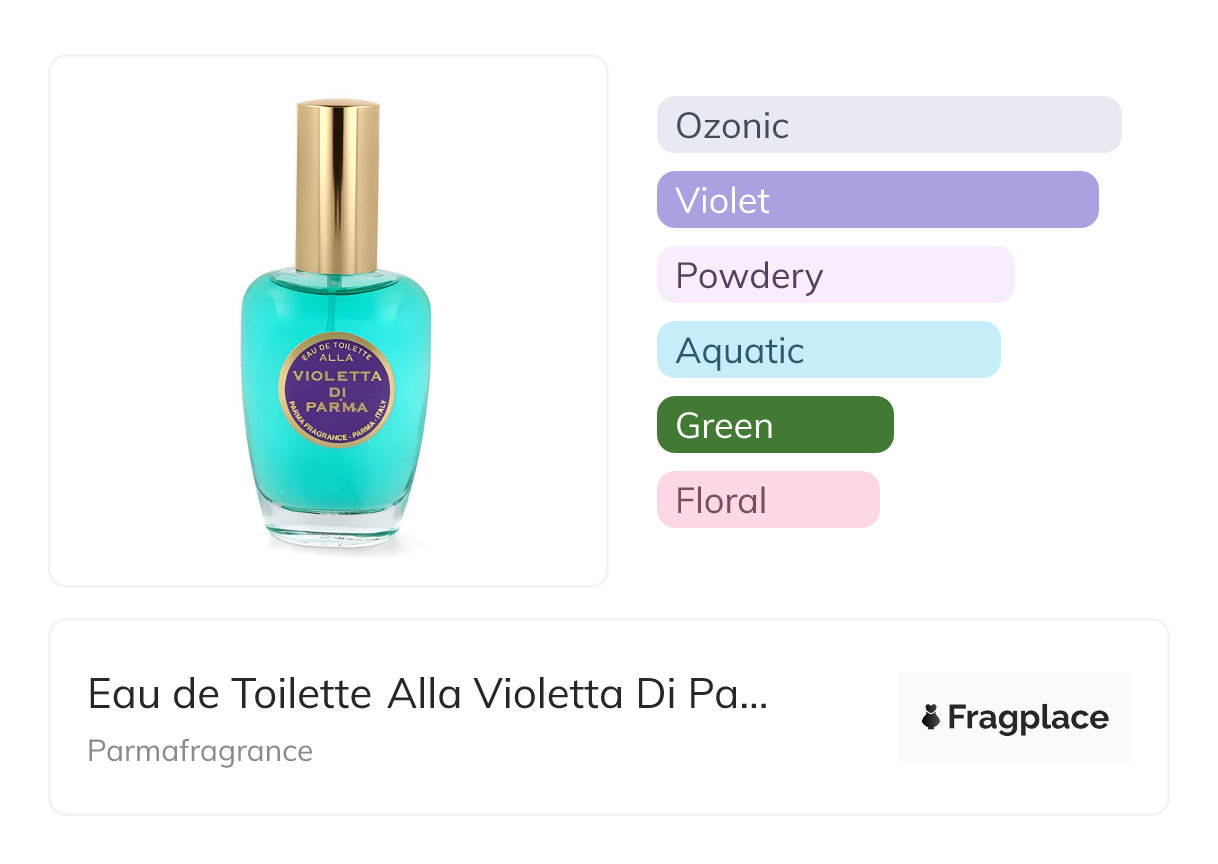Click the clear glass base of the bottle
1218x864 pixels.
[337, 530]
